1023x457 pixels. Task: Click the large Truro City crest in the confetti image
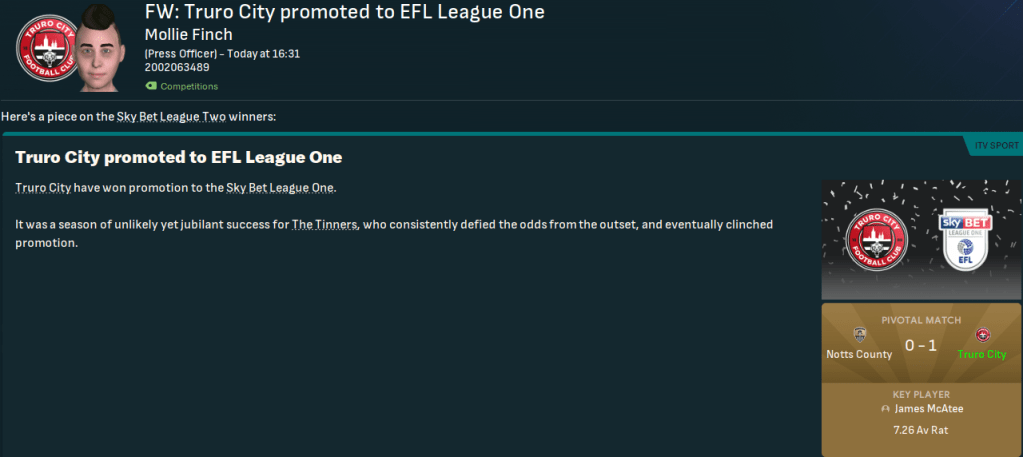point(875,240)
